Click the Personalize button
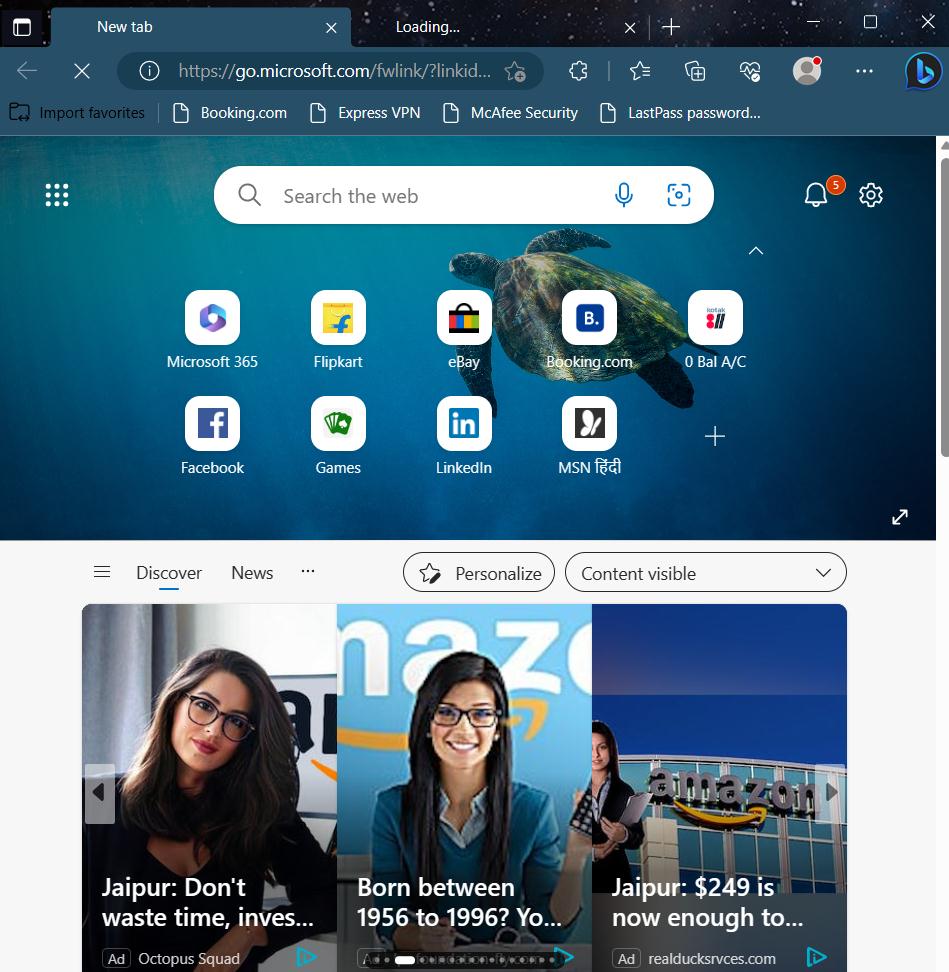The width and height of the screenshot is (949, 972). point(479,573)
